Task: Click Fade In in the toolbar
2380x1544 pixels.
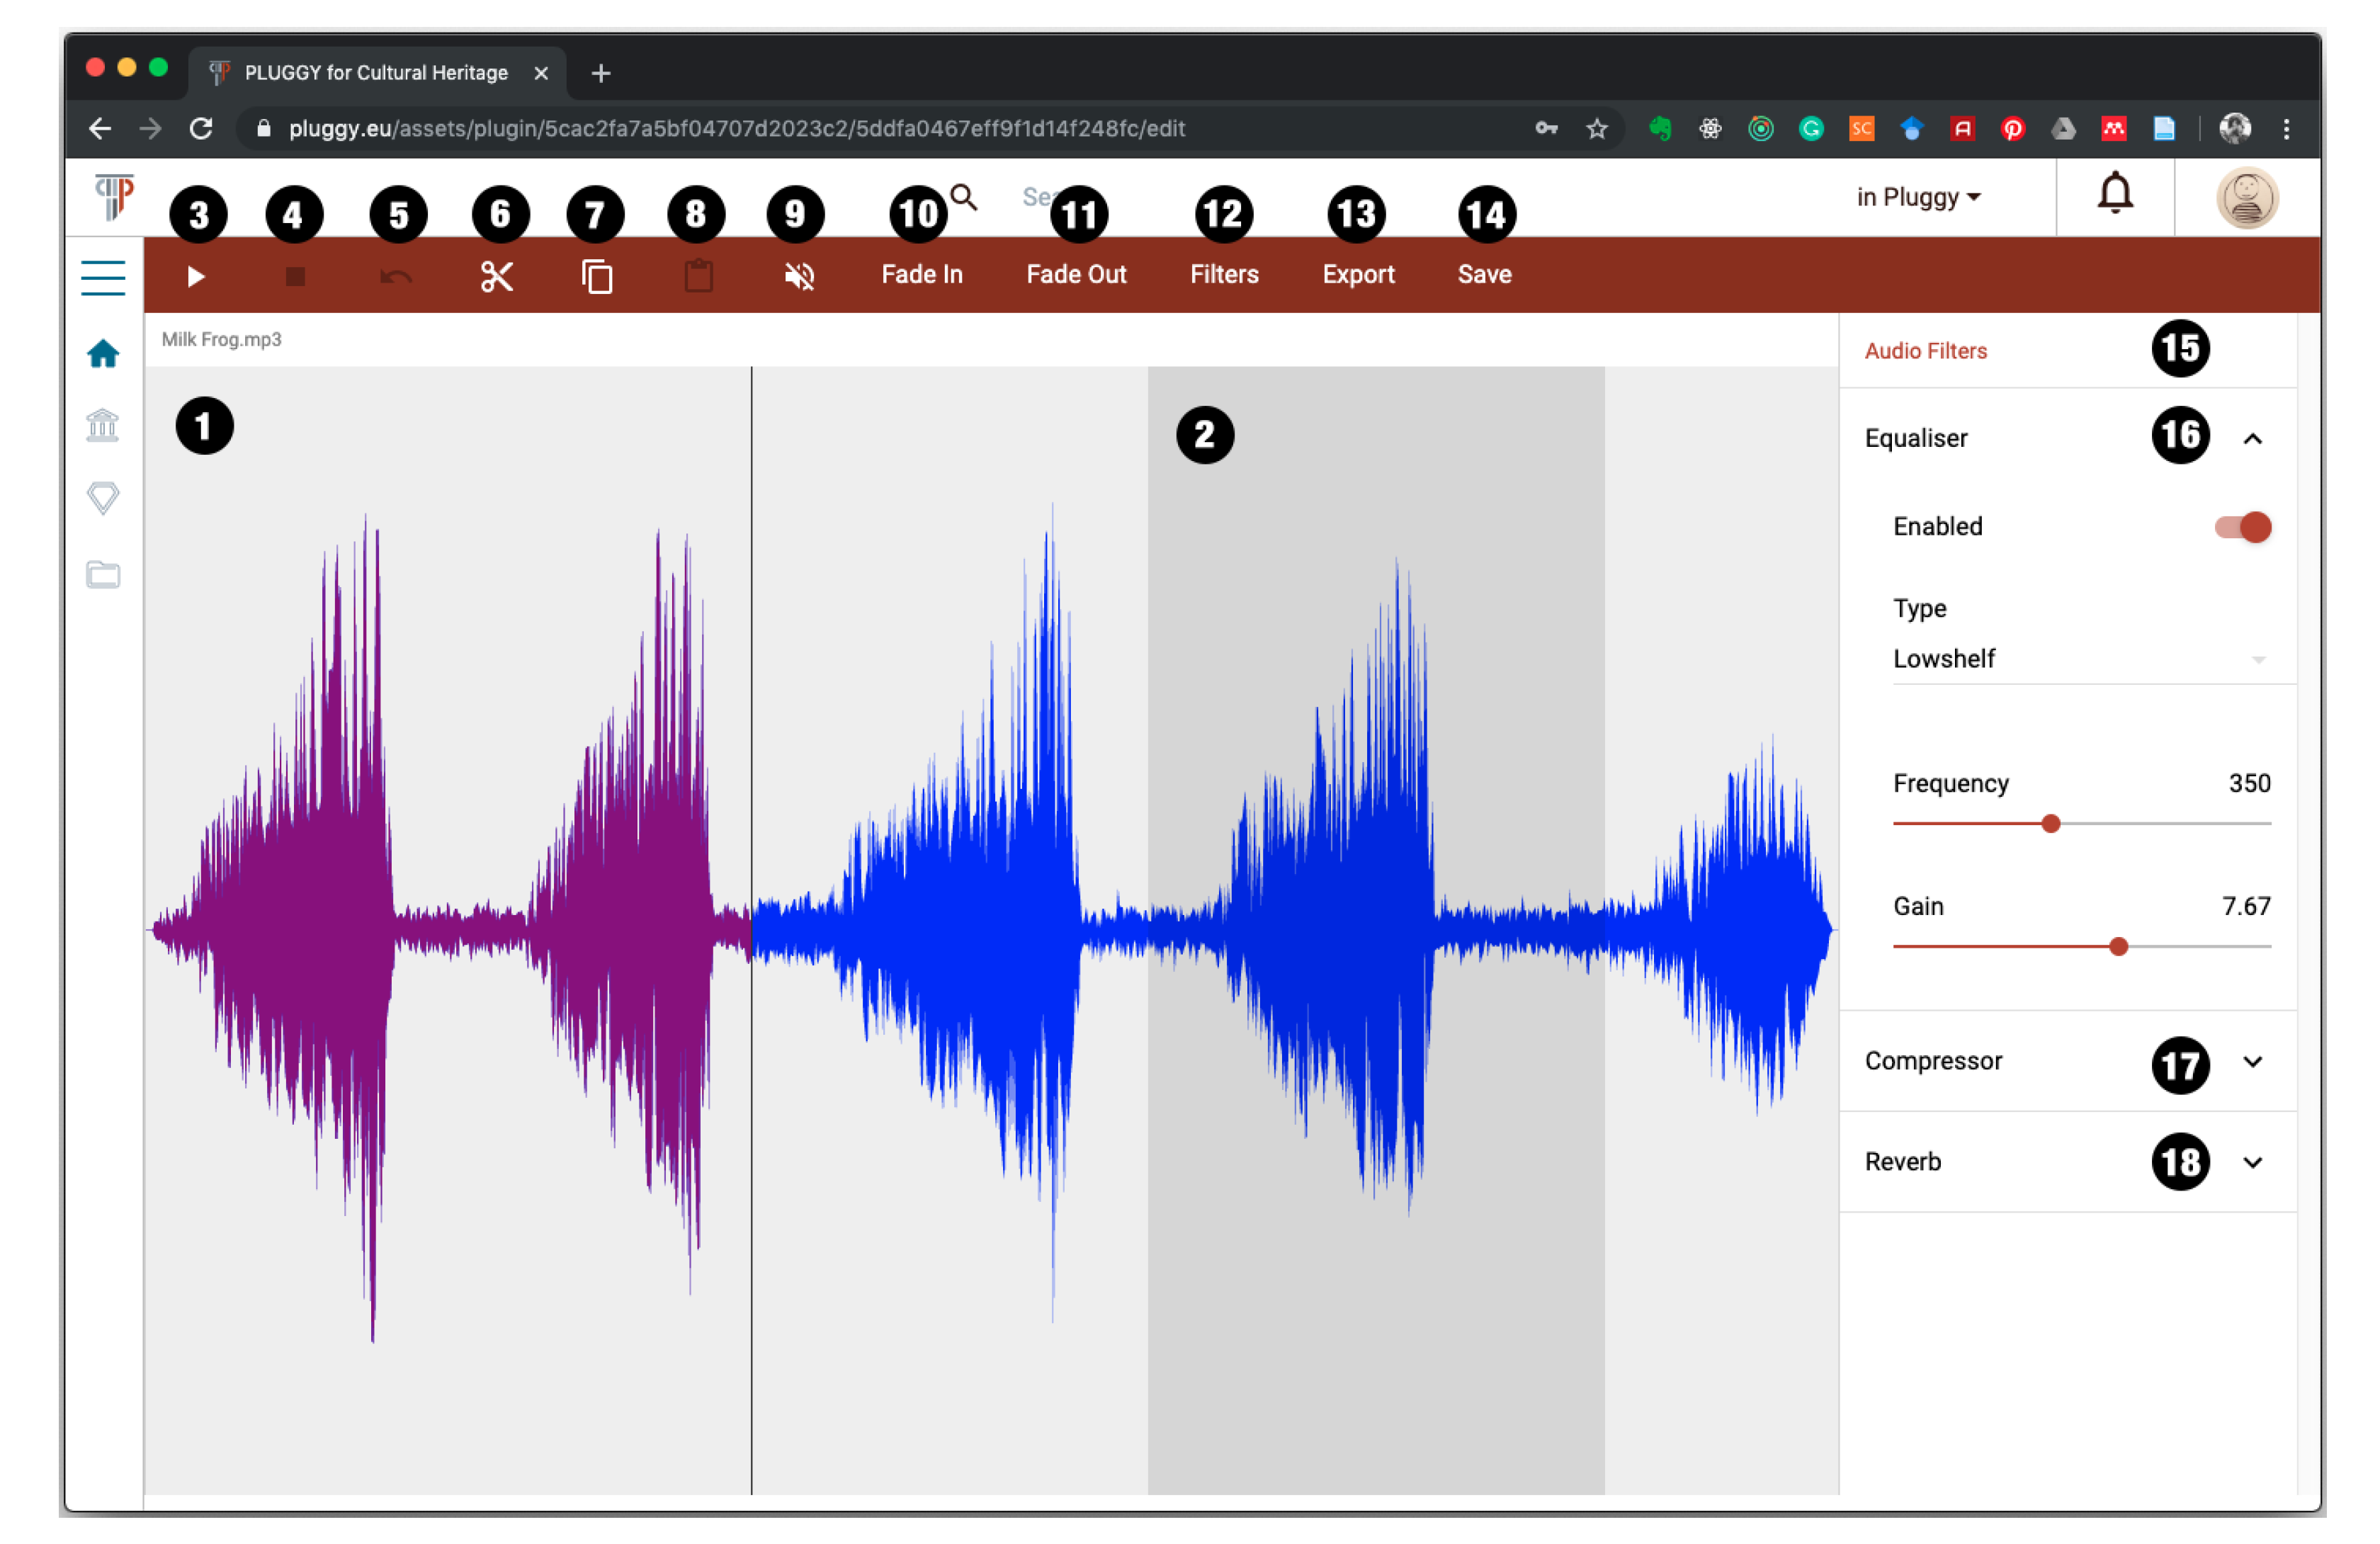Action: coord(921,275)
